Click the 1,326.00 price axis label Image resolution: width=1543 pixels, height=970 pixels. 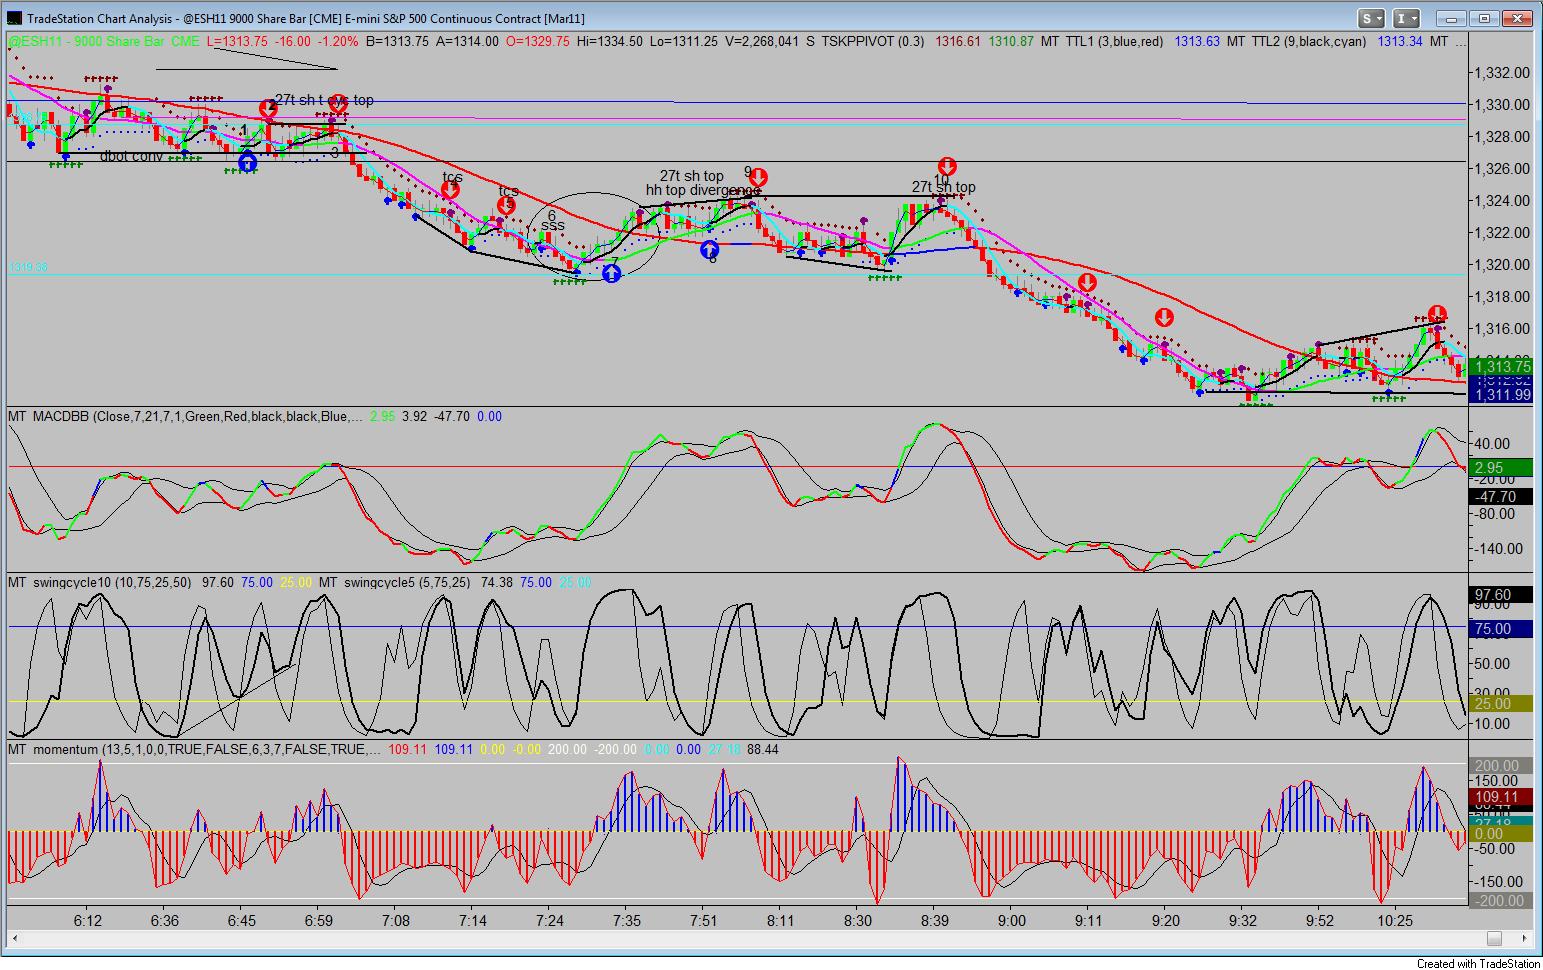click(x=1502, y=169)
